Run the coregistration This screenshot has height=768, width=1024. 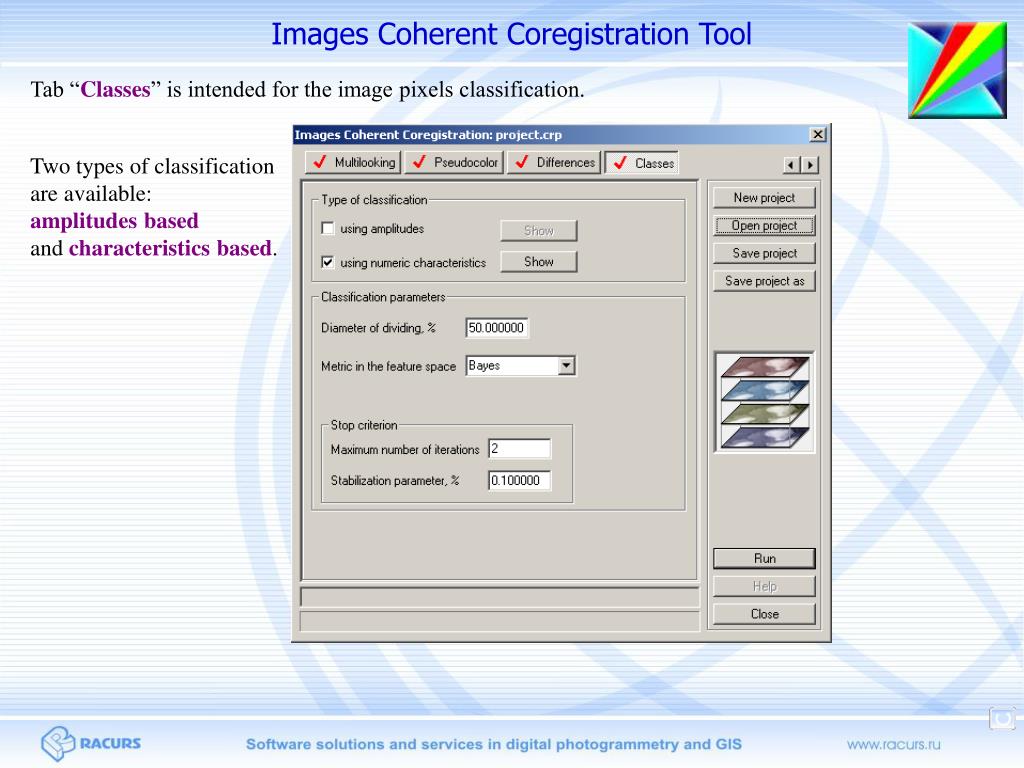(764, 558)
